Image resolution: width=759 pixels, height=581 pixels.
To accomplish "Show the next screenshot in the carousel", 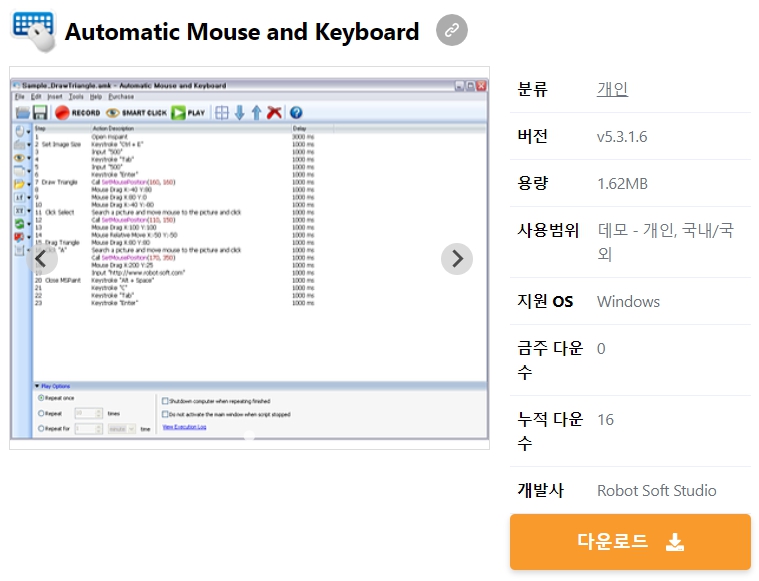I will [456, 259].
